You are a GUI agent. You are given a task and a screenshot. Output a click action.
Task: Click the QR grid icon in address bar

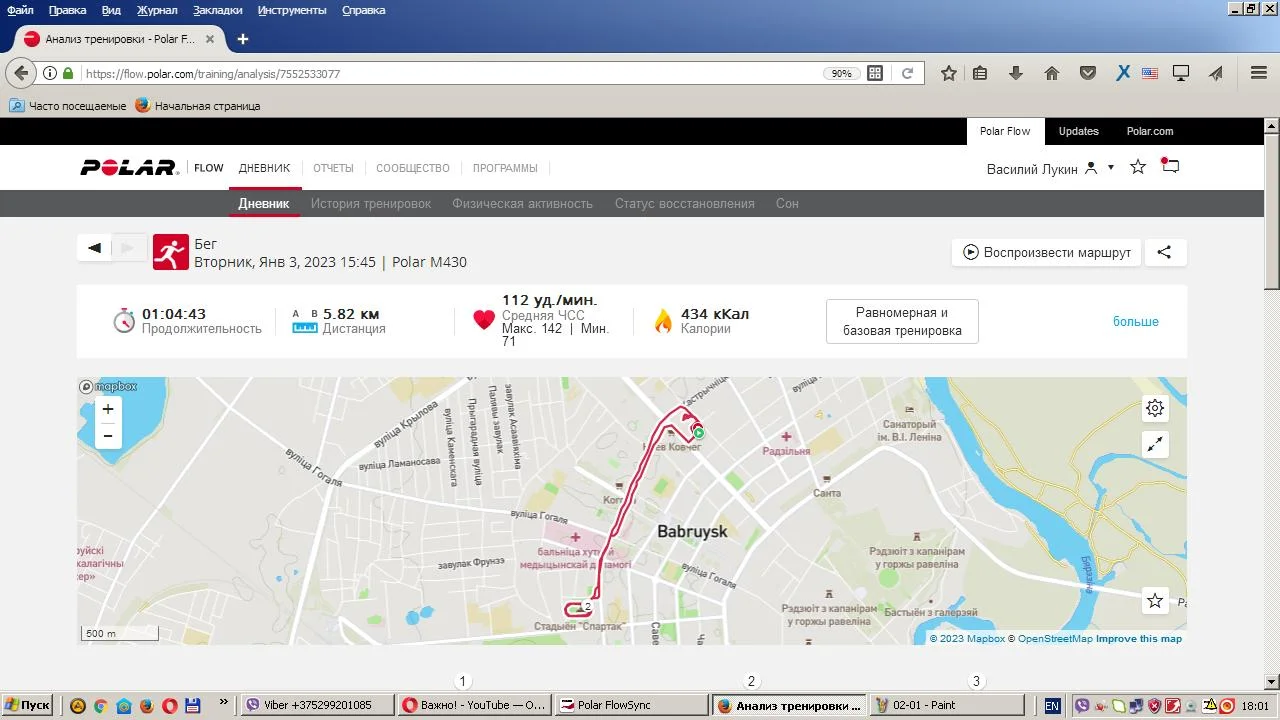(x=875, y=73)
